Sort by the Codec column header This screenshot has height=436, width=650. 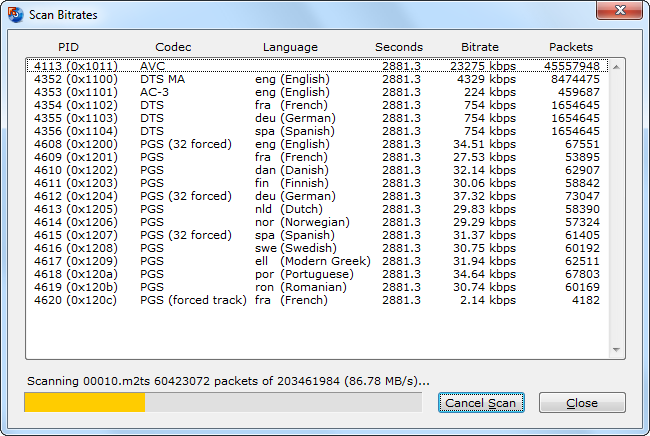[x=173, y=47]
